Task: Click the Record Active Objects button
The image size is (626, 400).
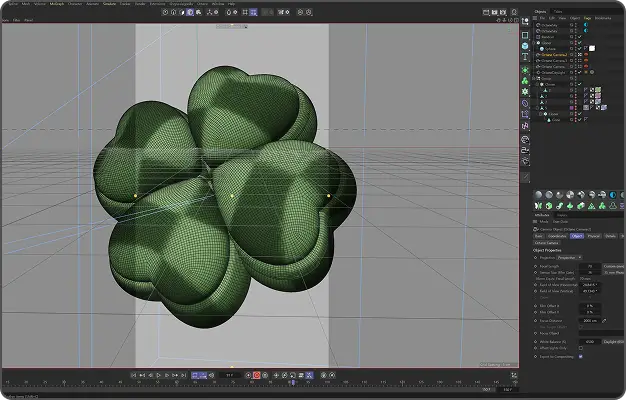Action: [x=248, y=375]
